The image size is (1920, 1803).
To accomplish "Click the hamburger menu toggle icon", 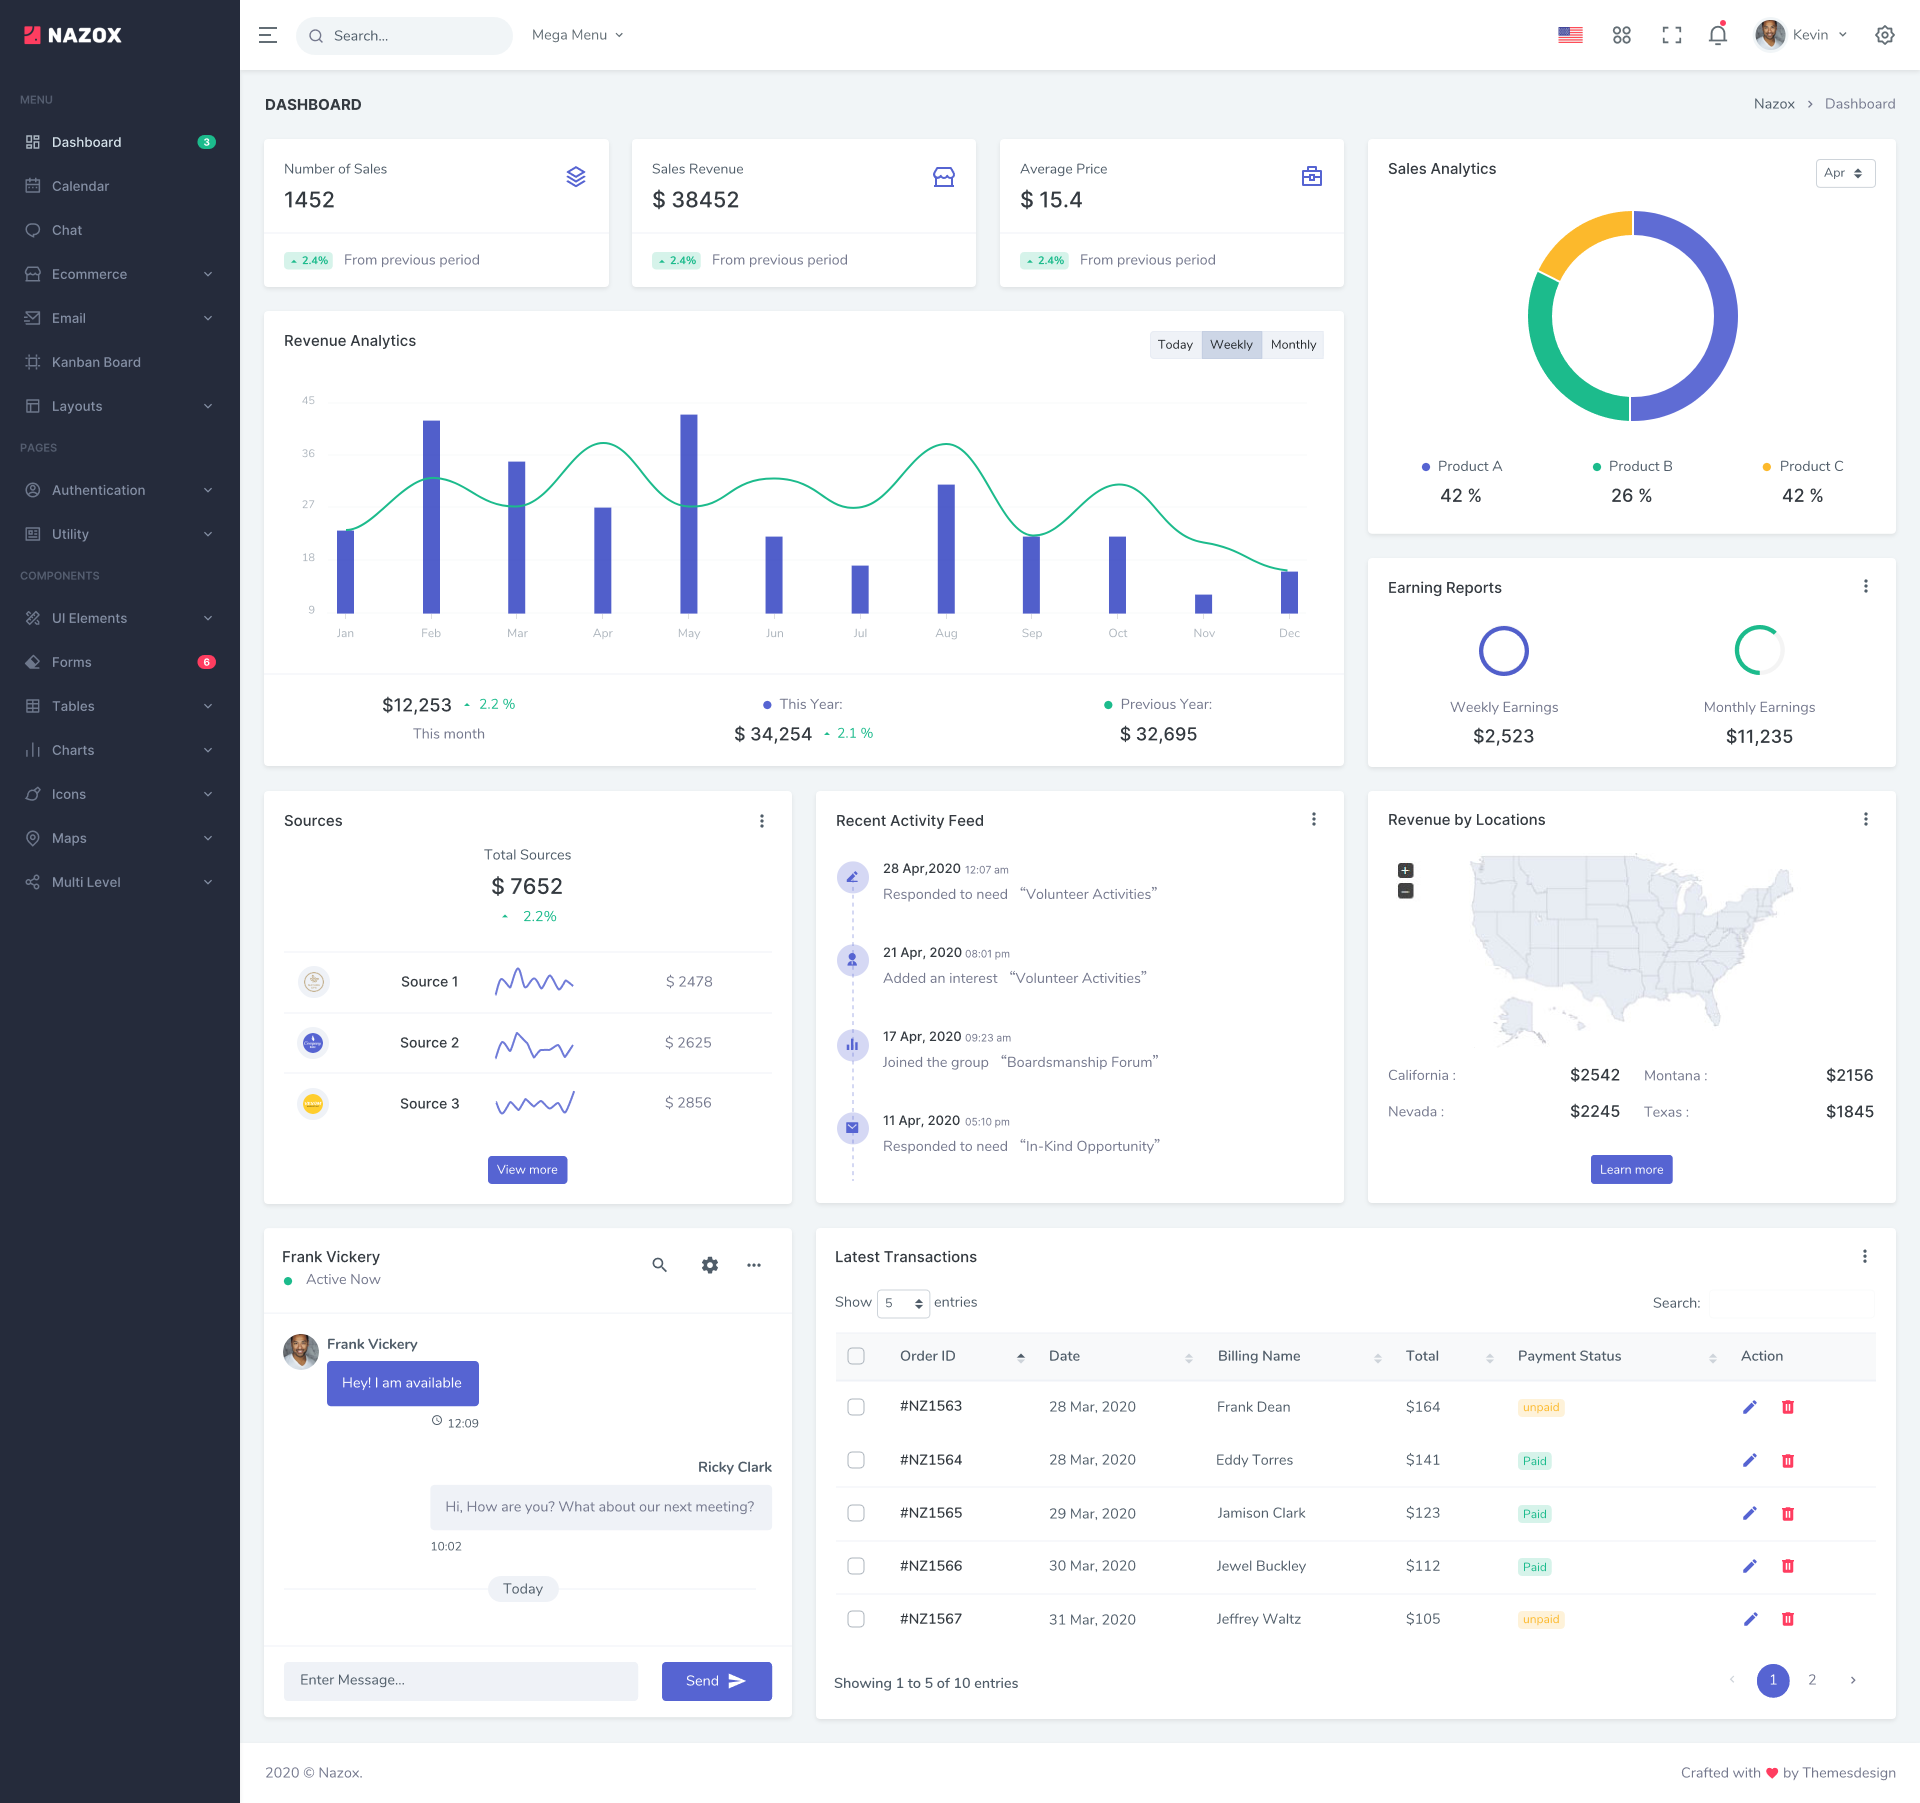I will pyautogui.click(x=268, y=35).
